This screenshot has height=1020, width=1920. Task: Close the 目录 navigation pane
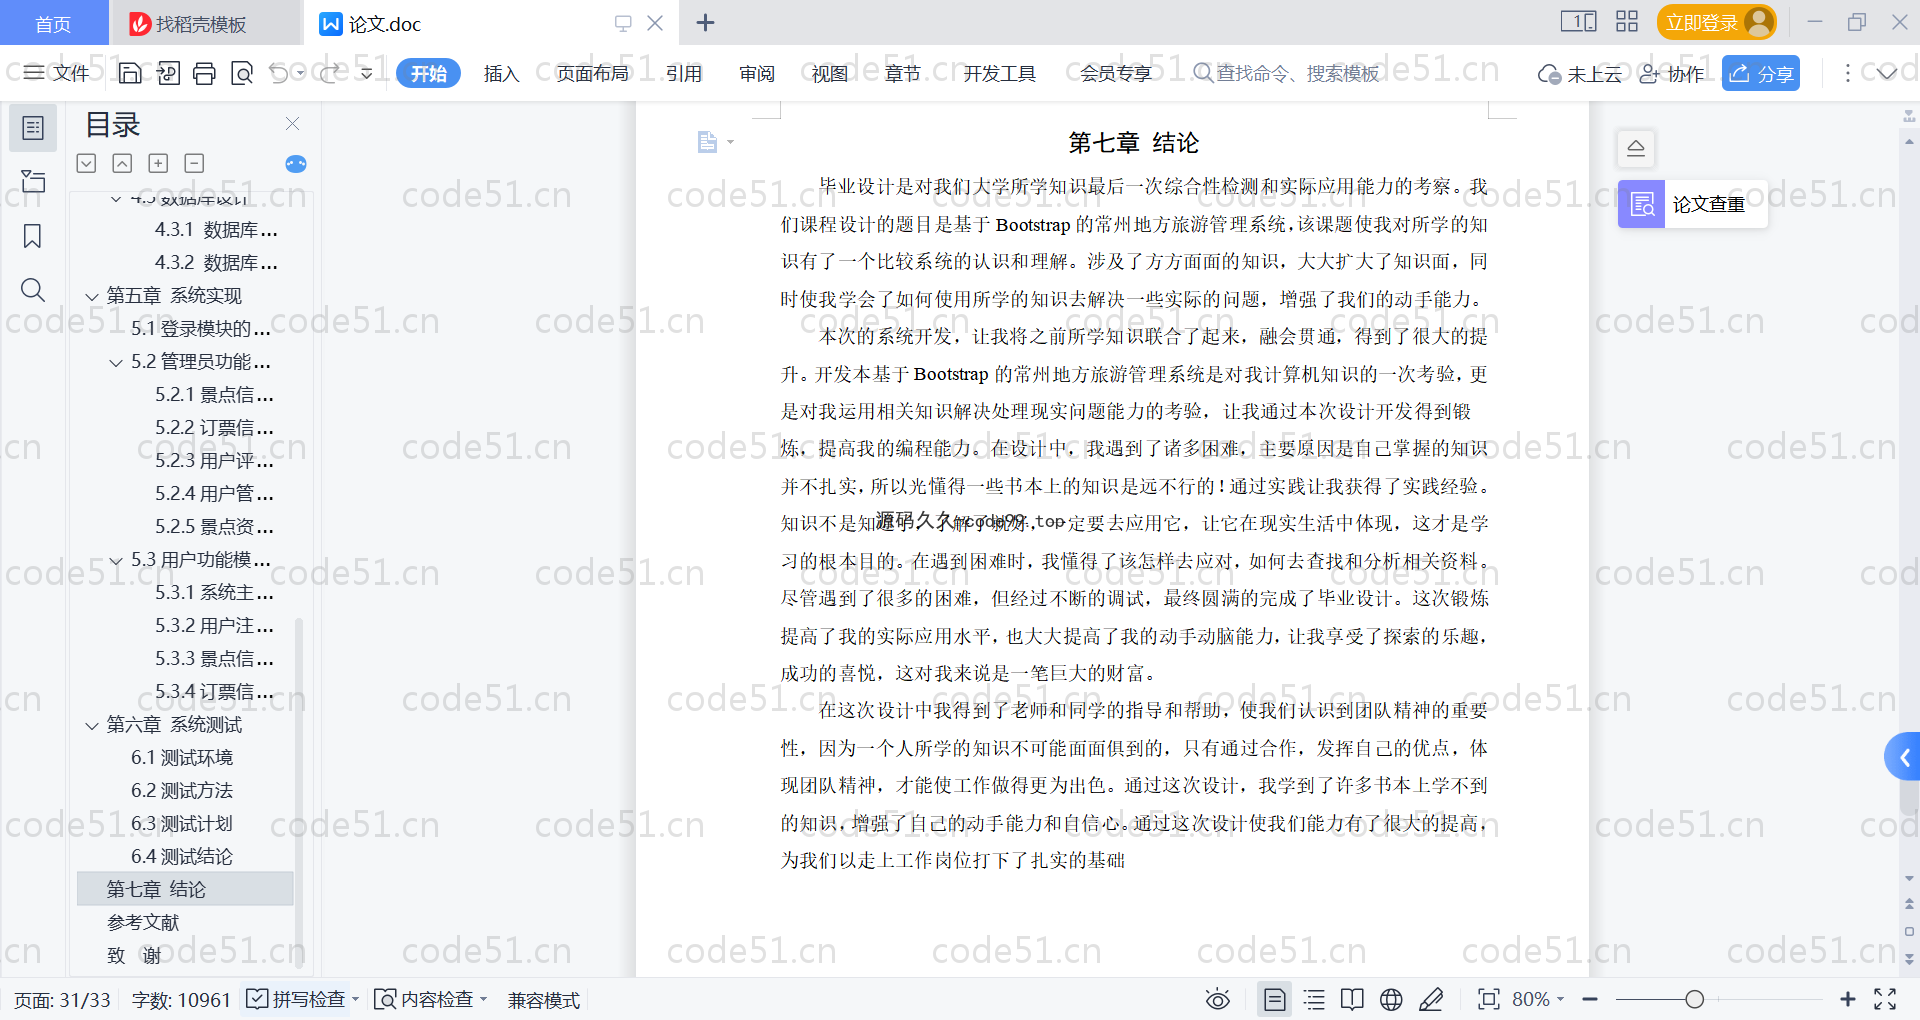(293, 124)
